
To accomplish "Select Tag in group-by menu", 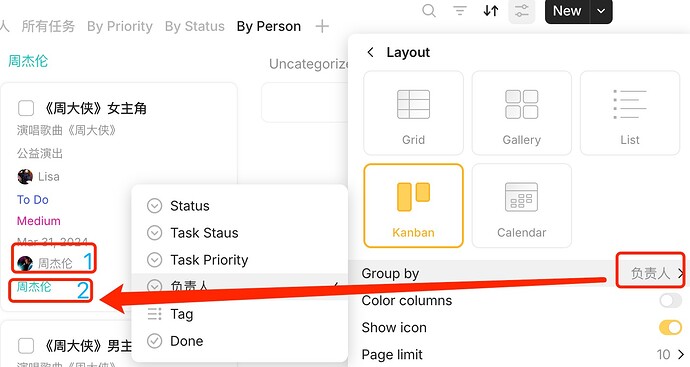I will (239, 314).
